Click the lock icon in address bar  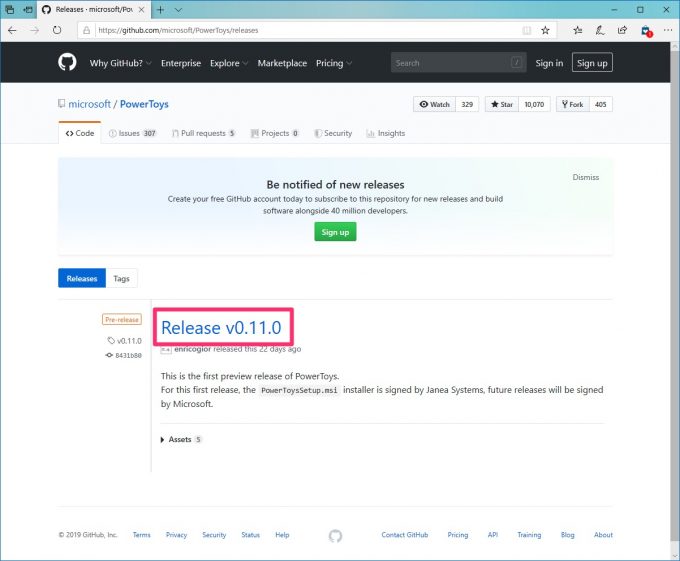pos(87,30)
